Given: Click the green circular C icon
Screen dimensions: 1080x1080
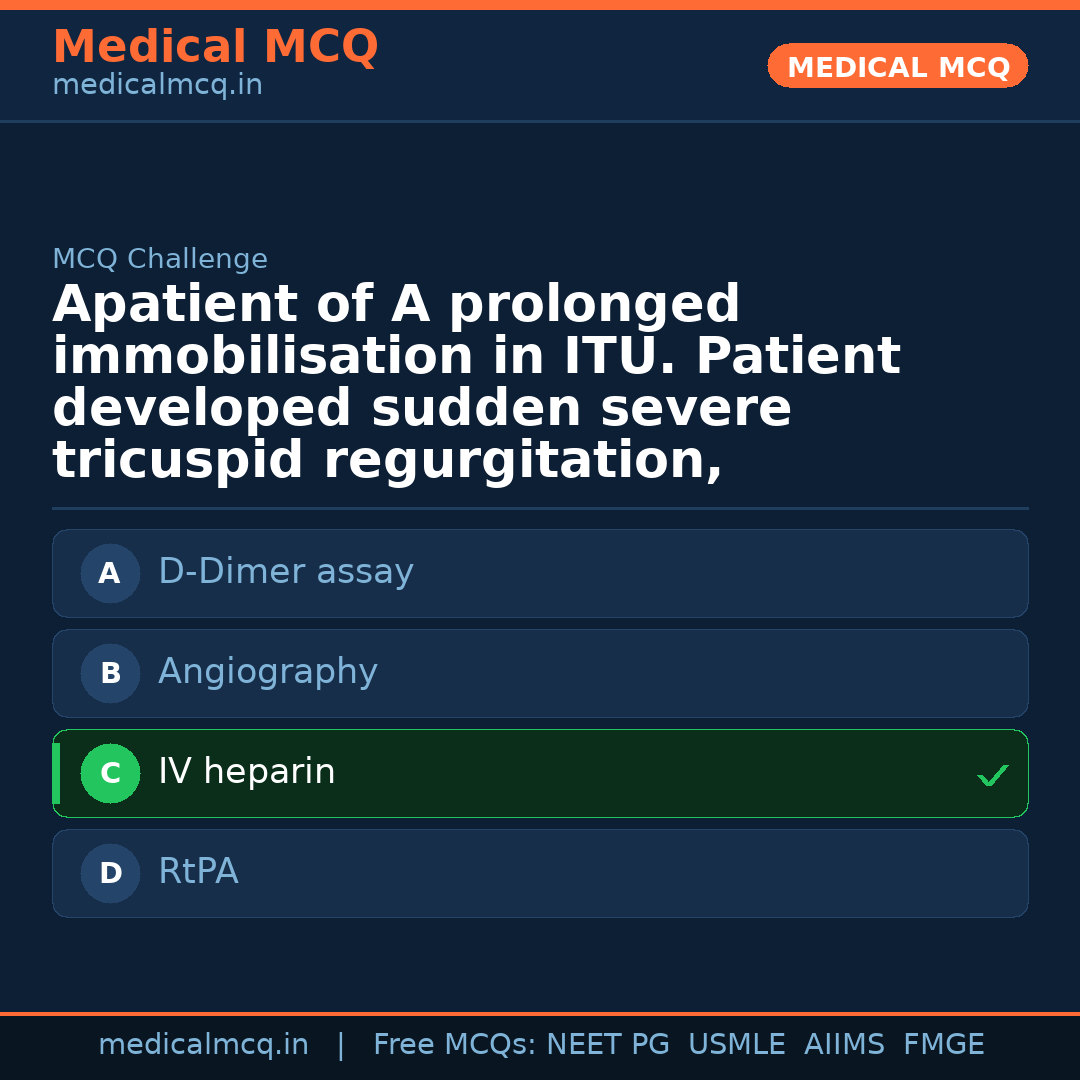Looking at the screenshot, I should click(110, 773).
